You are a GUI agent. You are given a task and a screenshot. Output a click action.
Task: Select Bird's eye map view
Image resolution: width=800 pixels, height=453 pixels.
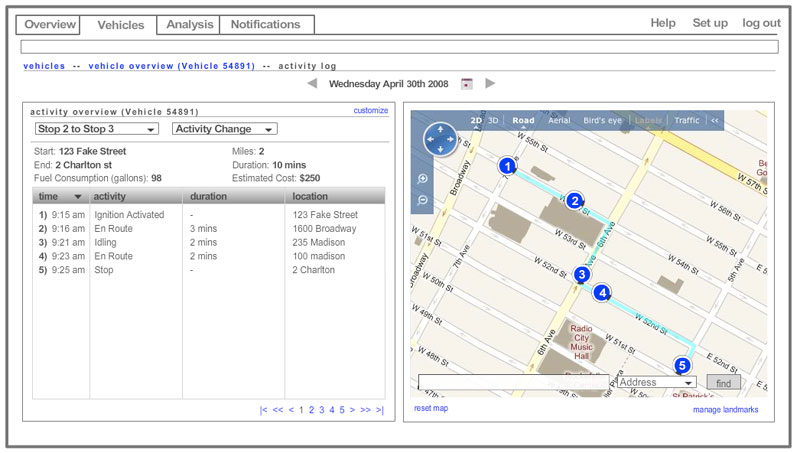(603, 120)
